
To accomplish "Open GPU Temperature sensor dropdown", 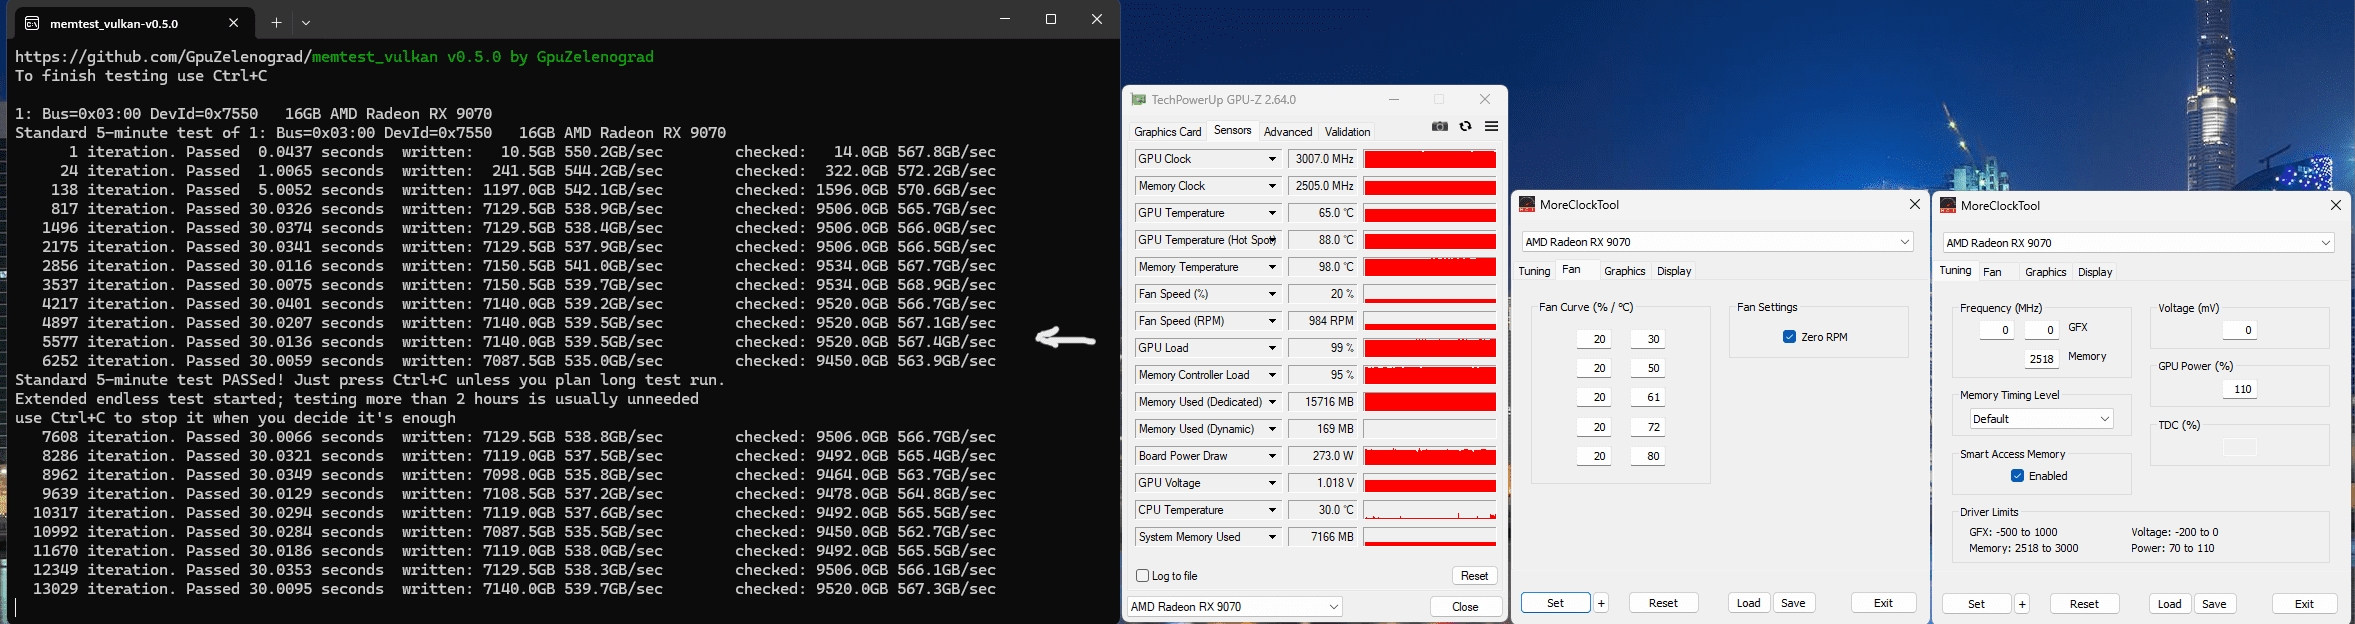I will [1272, 213].
